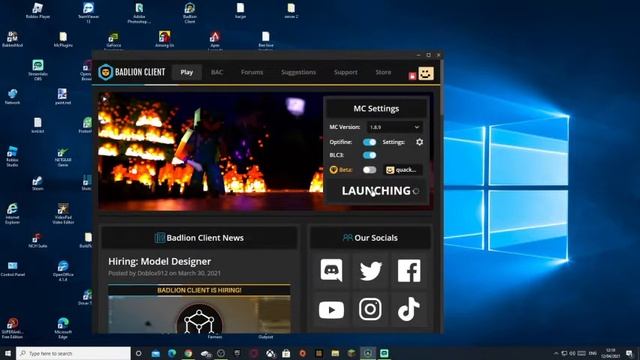Click the Windows Start button

(7, 353)
